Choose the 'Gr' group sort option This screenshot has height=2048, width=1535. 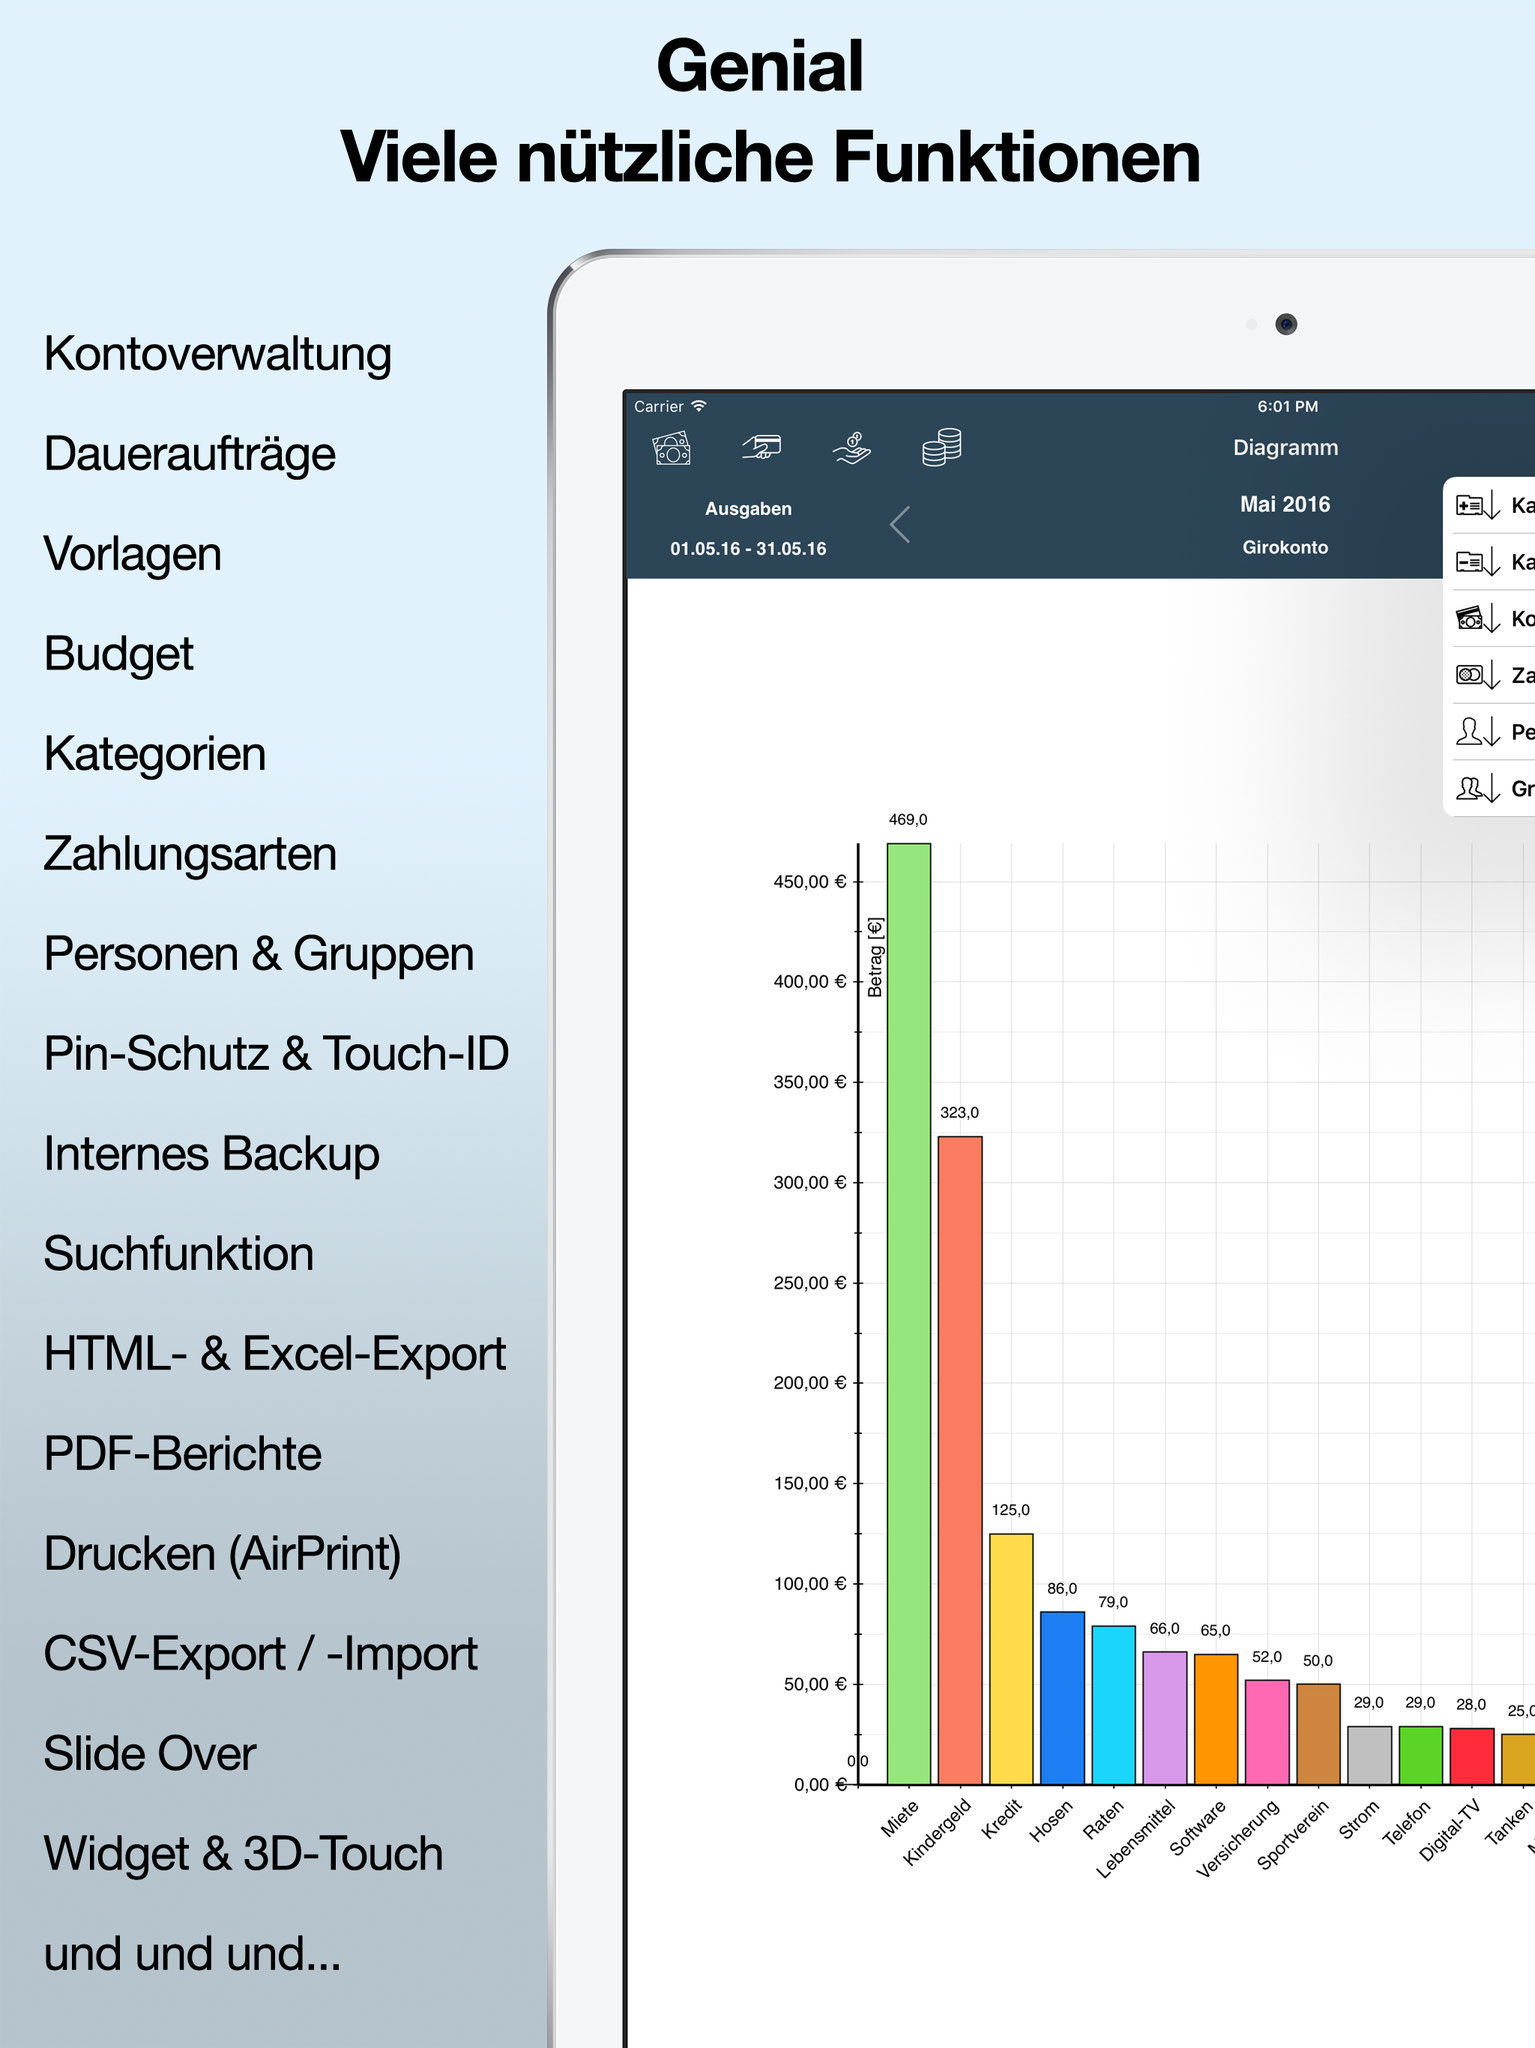[x=1489, y=789]
